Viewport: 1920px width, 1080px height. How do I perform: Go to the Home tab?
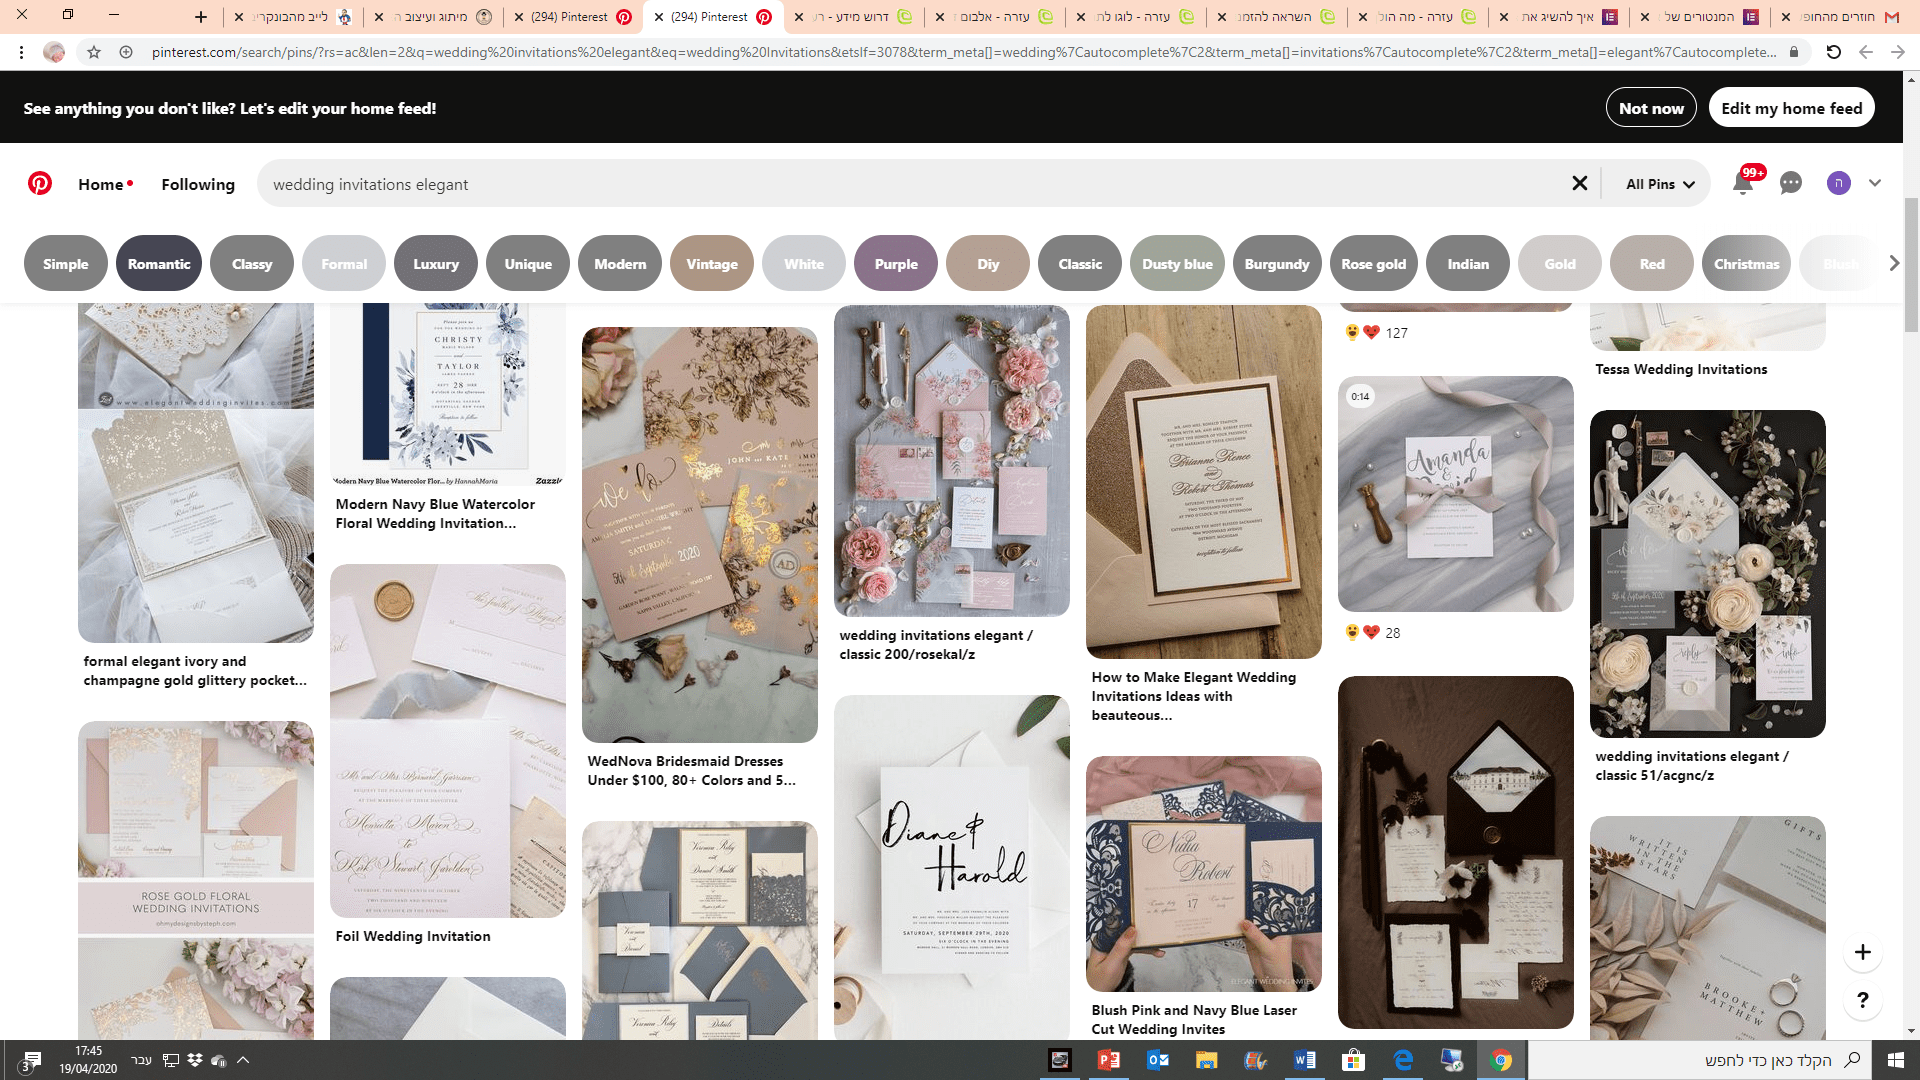101,184
